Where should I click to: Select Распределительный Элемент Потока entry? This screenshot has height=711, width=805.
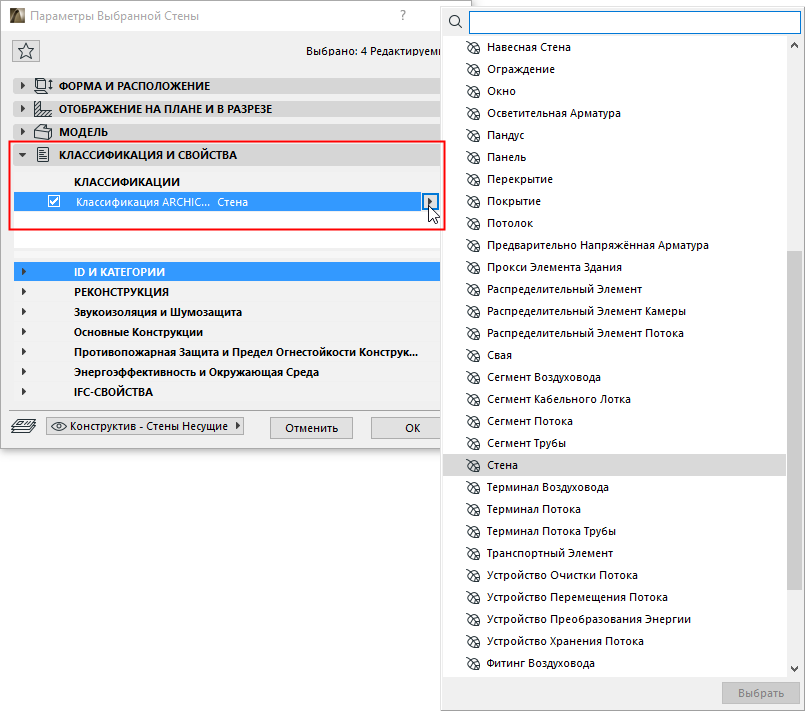[615, 333]
